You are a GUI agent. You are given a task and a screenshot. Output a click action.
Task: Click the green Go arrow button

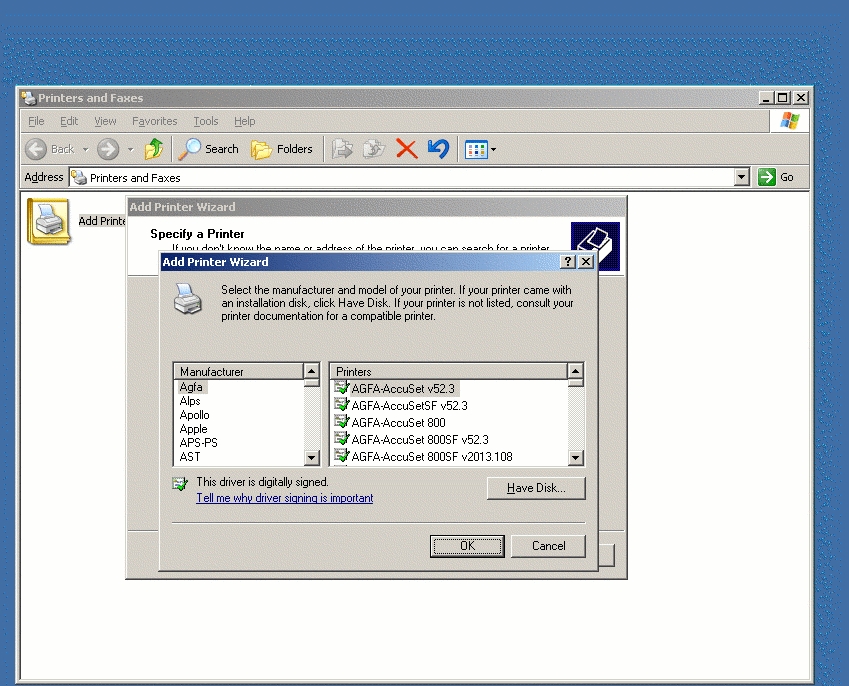767,177
